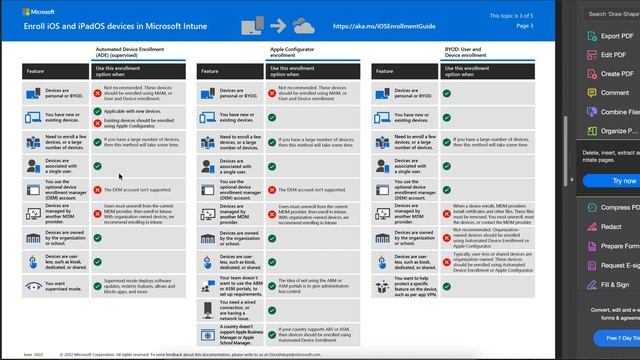Click the Combine Files tool icon
Image resolution: width=640 pixels, height=360 pixels.
pos(592,111)
